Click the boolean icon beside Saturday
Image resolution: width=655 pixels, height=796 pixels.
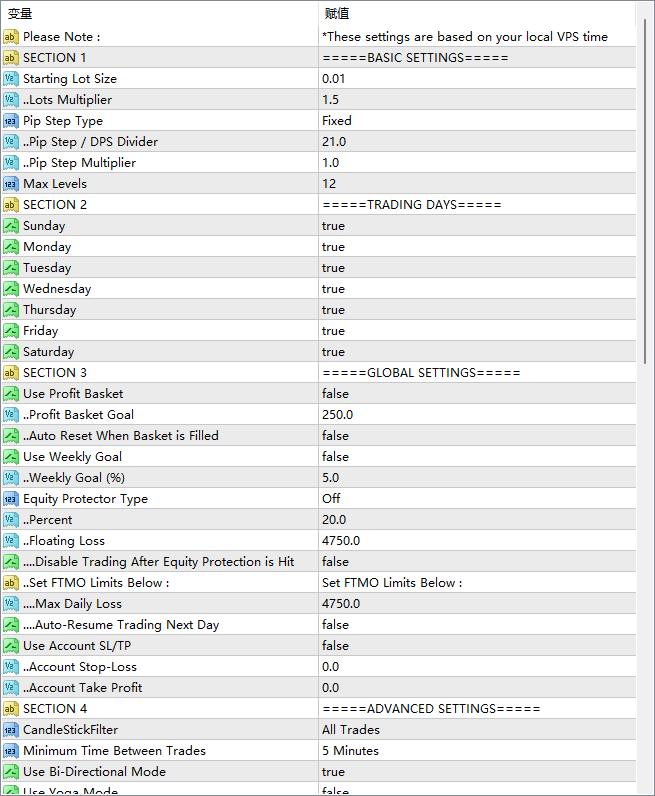tap(11, 352)
